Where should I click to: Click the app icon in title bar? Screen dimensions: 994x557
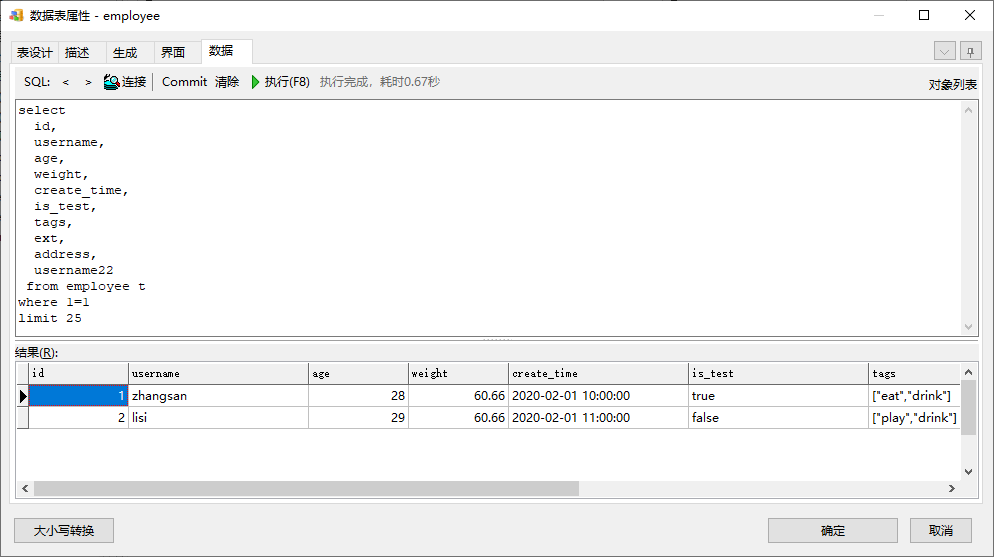tap(16, 15)
